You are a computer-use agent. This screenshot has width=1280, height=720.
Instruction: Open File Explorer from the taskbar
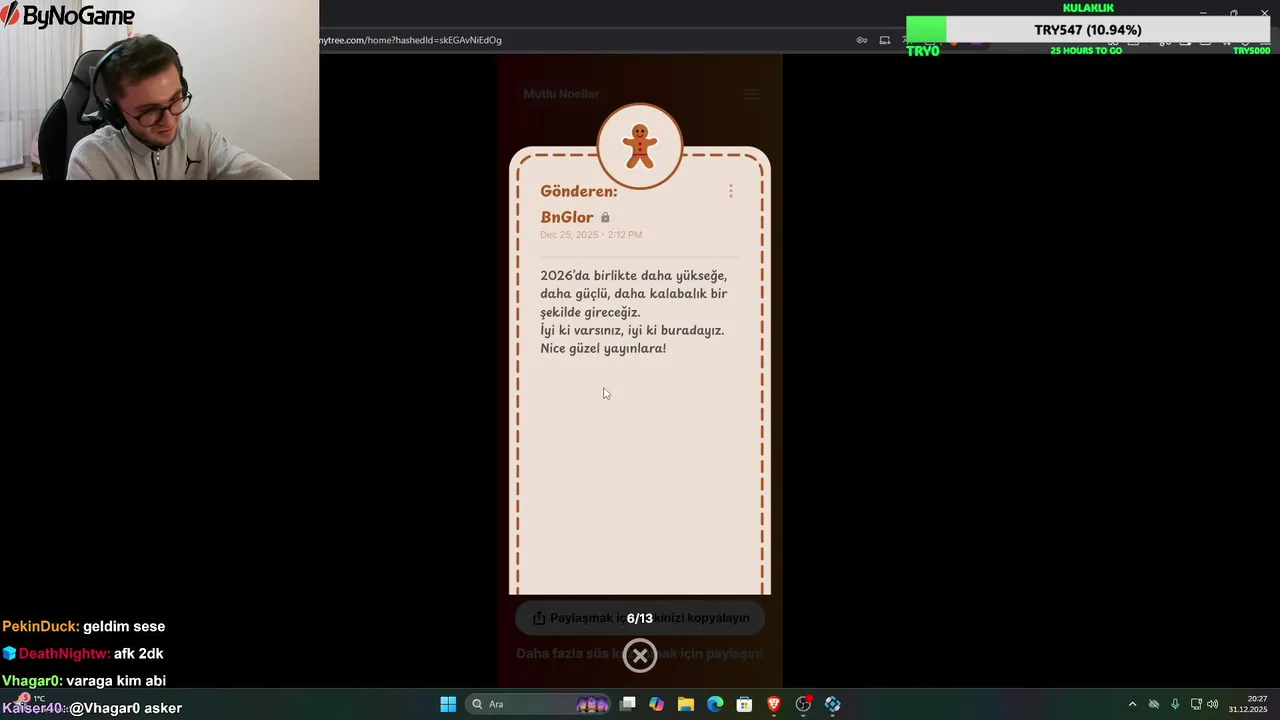(x=686, y=704)
